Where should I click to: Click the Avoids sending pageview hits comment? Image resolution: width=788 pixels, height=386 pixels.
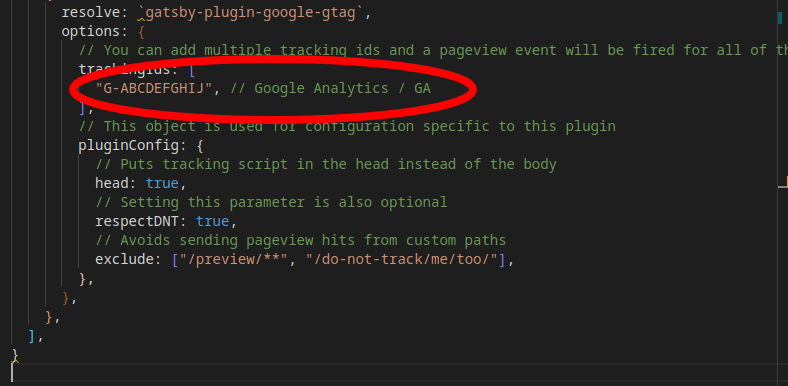[x=301, y=241]
